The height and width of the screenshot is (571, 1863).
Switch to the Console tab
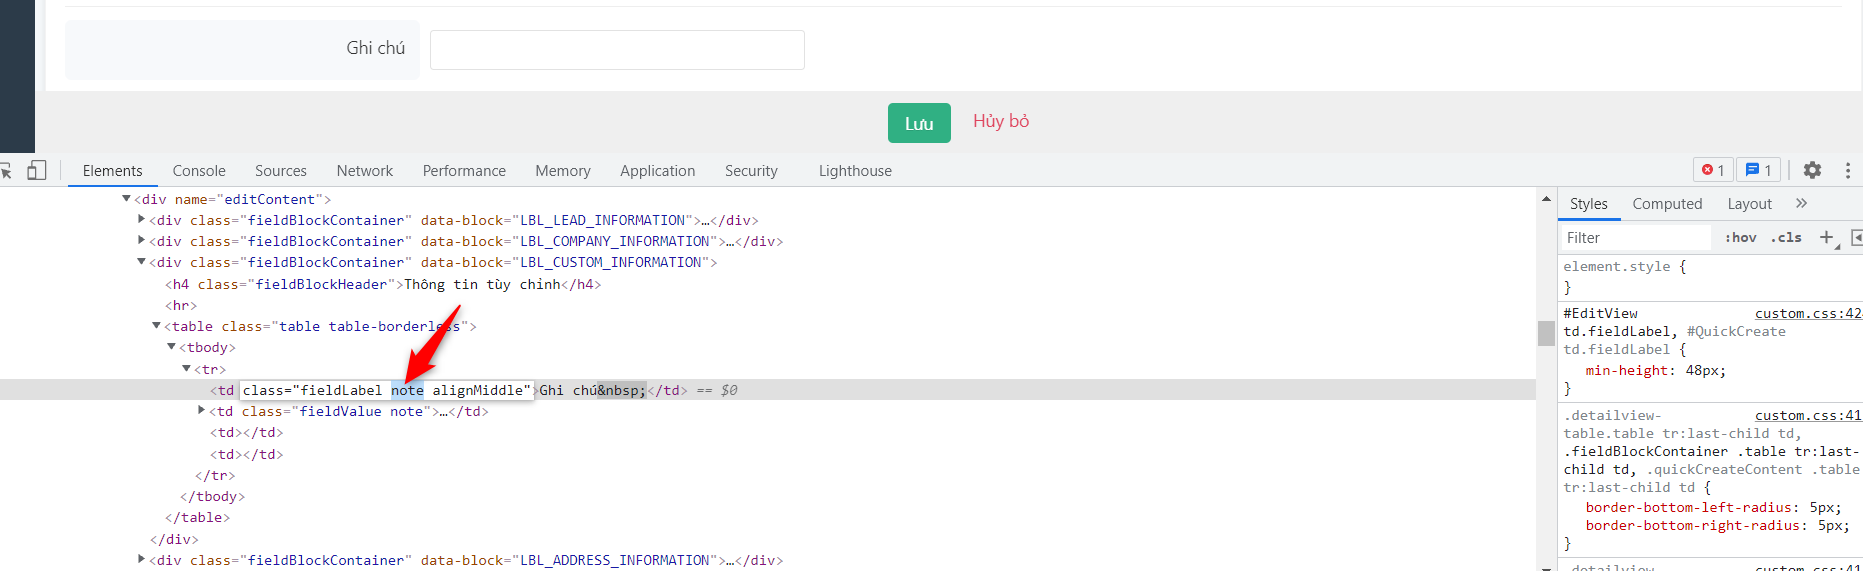[199, 171]
